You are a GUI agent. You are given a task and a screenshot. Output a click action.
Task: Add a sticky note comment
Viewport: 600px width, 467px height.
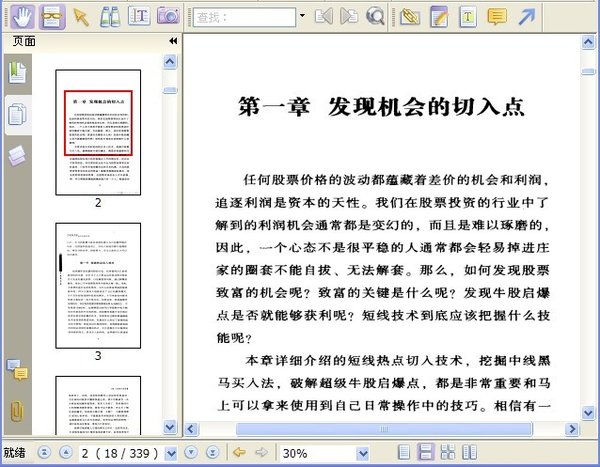(497, 17)
